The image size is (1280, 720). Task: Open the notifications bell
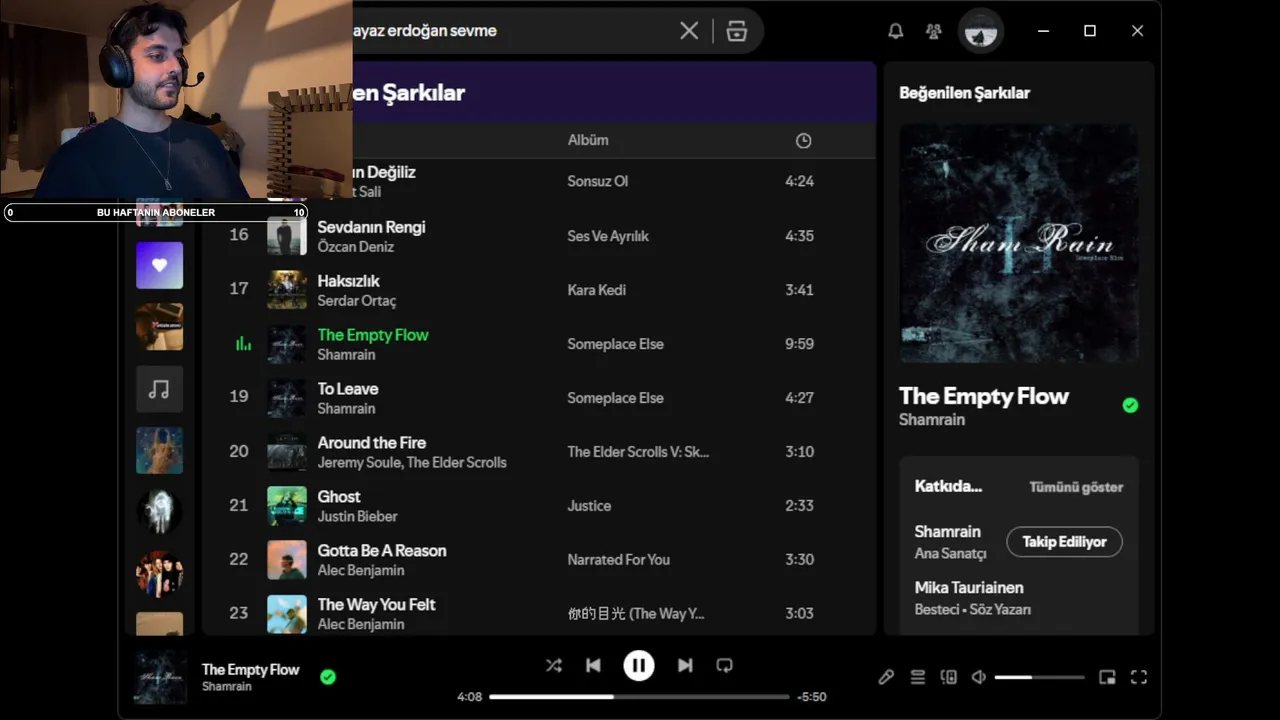coord(896,31)
